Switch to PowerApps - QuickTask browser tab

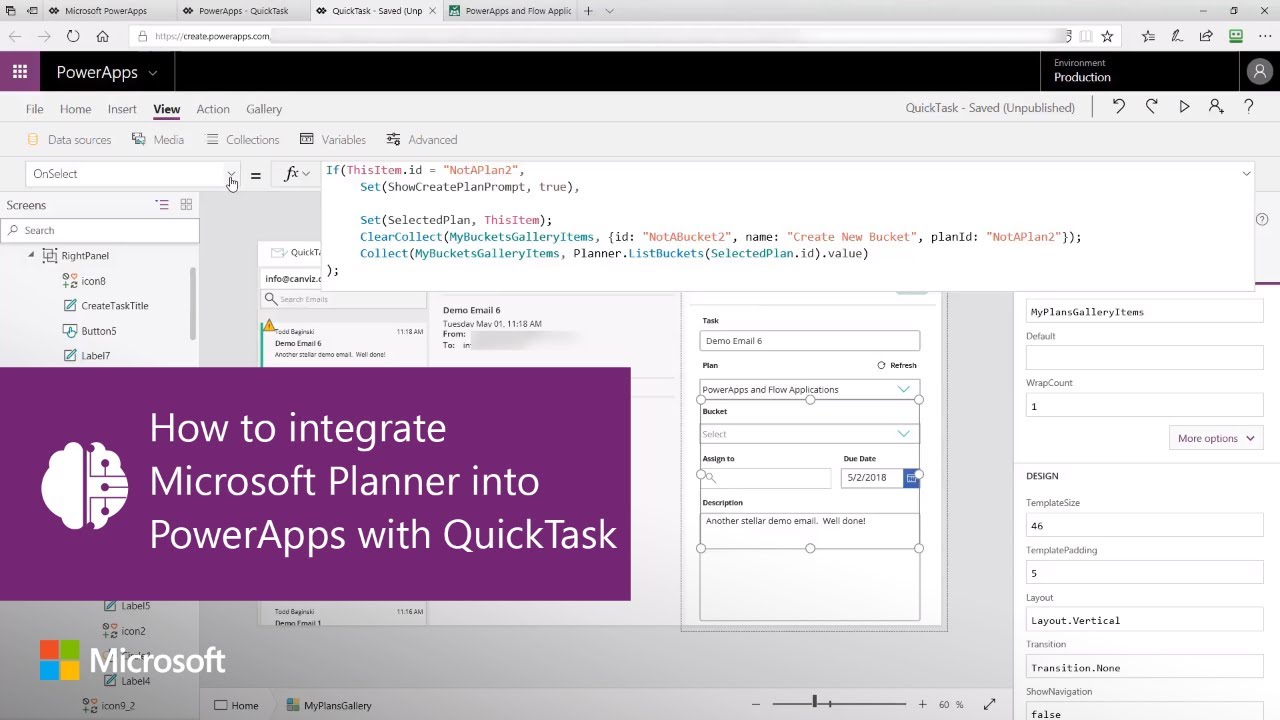(241, 11)
